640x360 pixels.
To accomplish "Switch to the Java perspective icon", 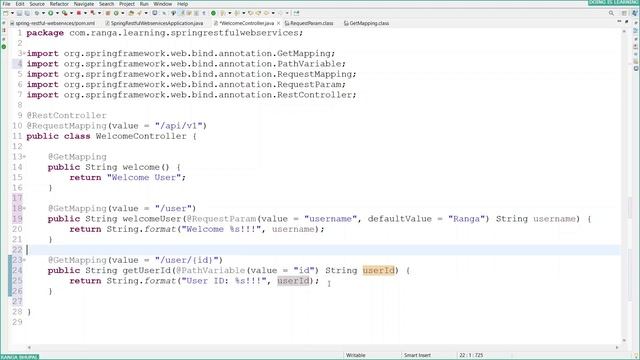I will tap(634, 13).
